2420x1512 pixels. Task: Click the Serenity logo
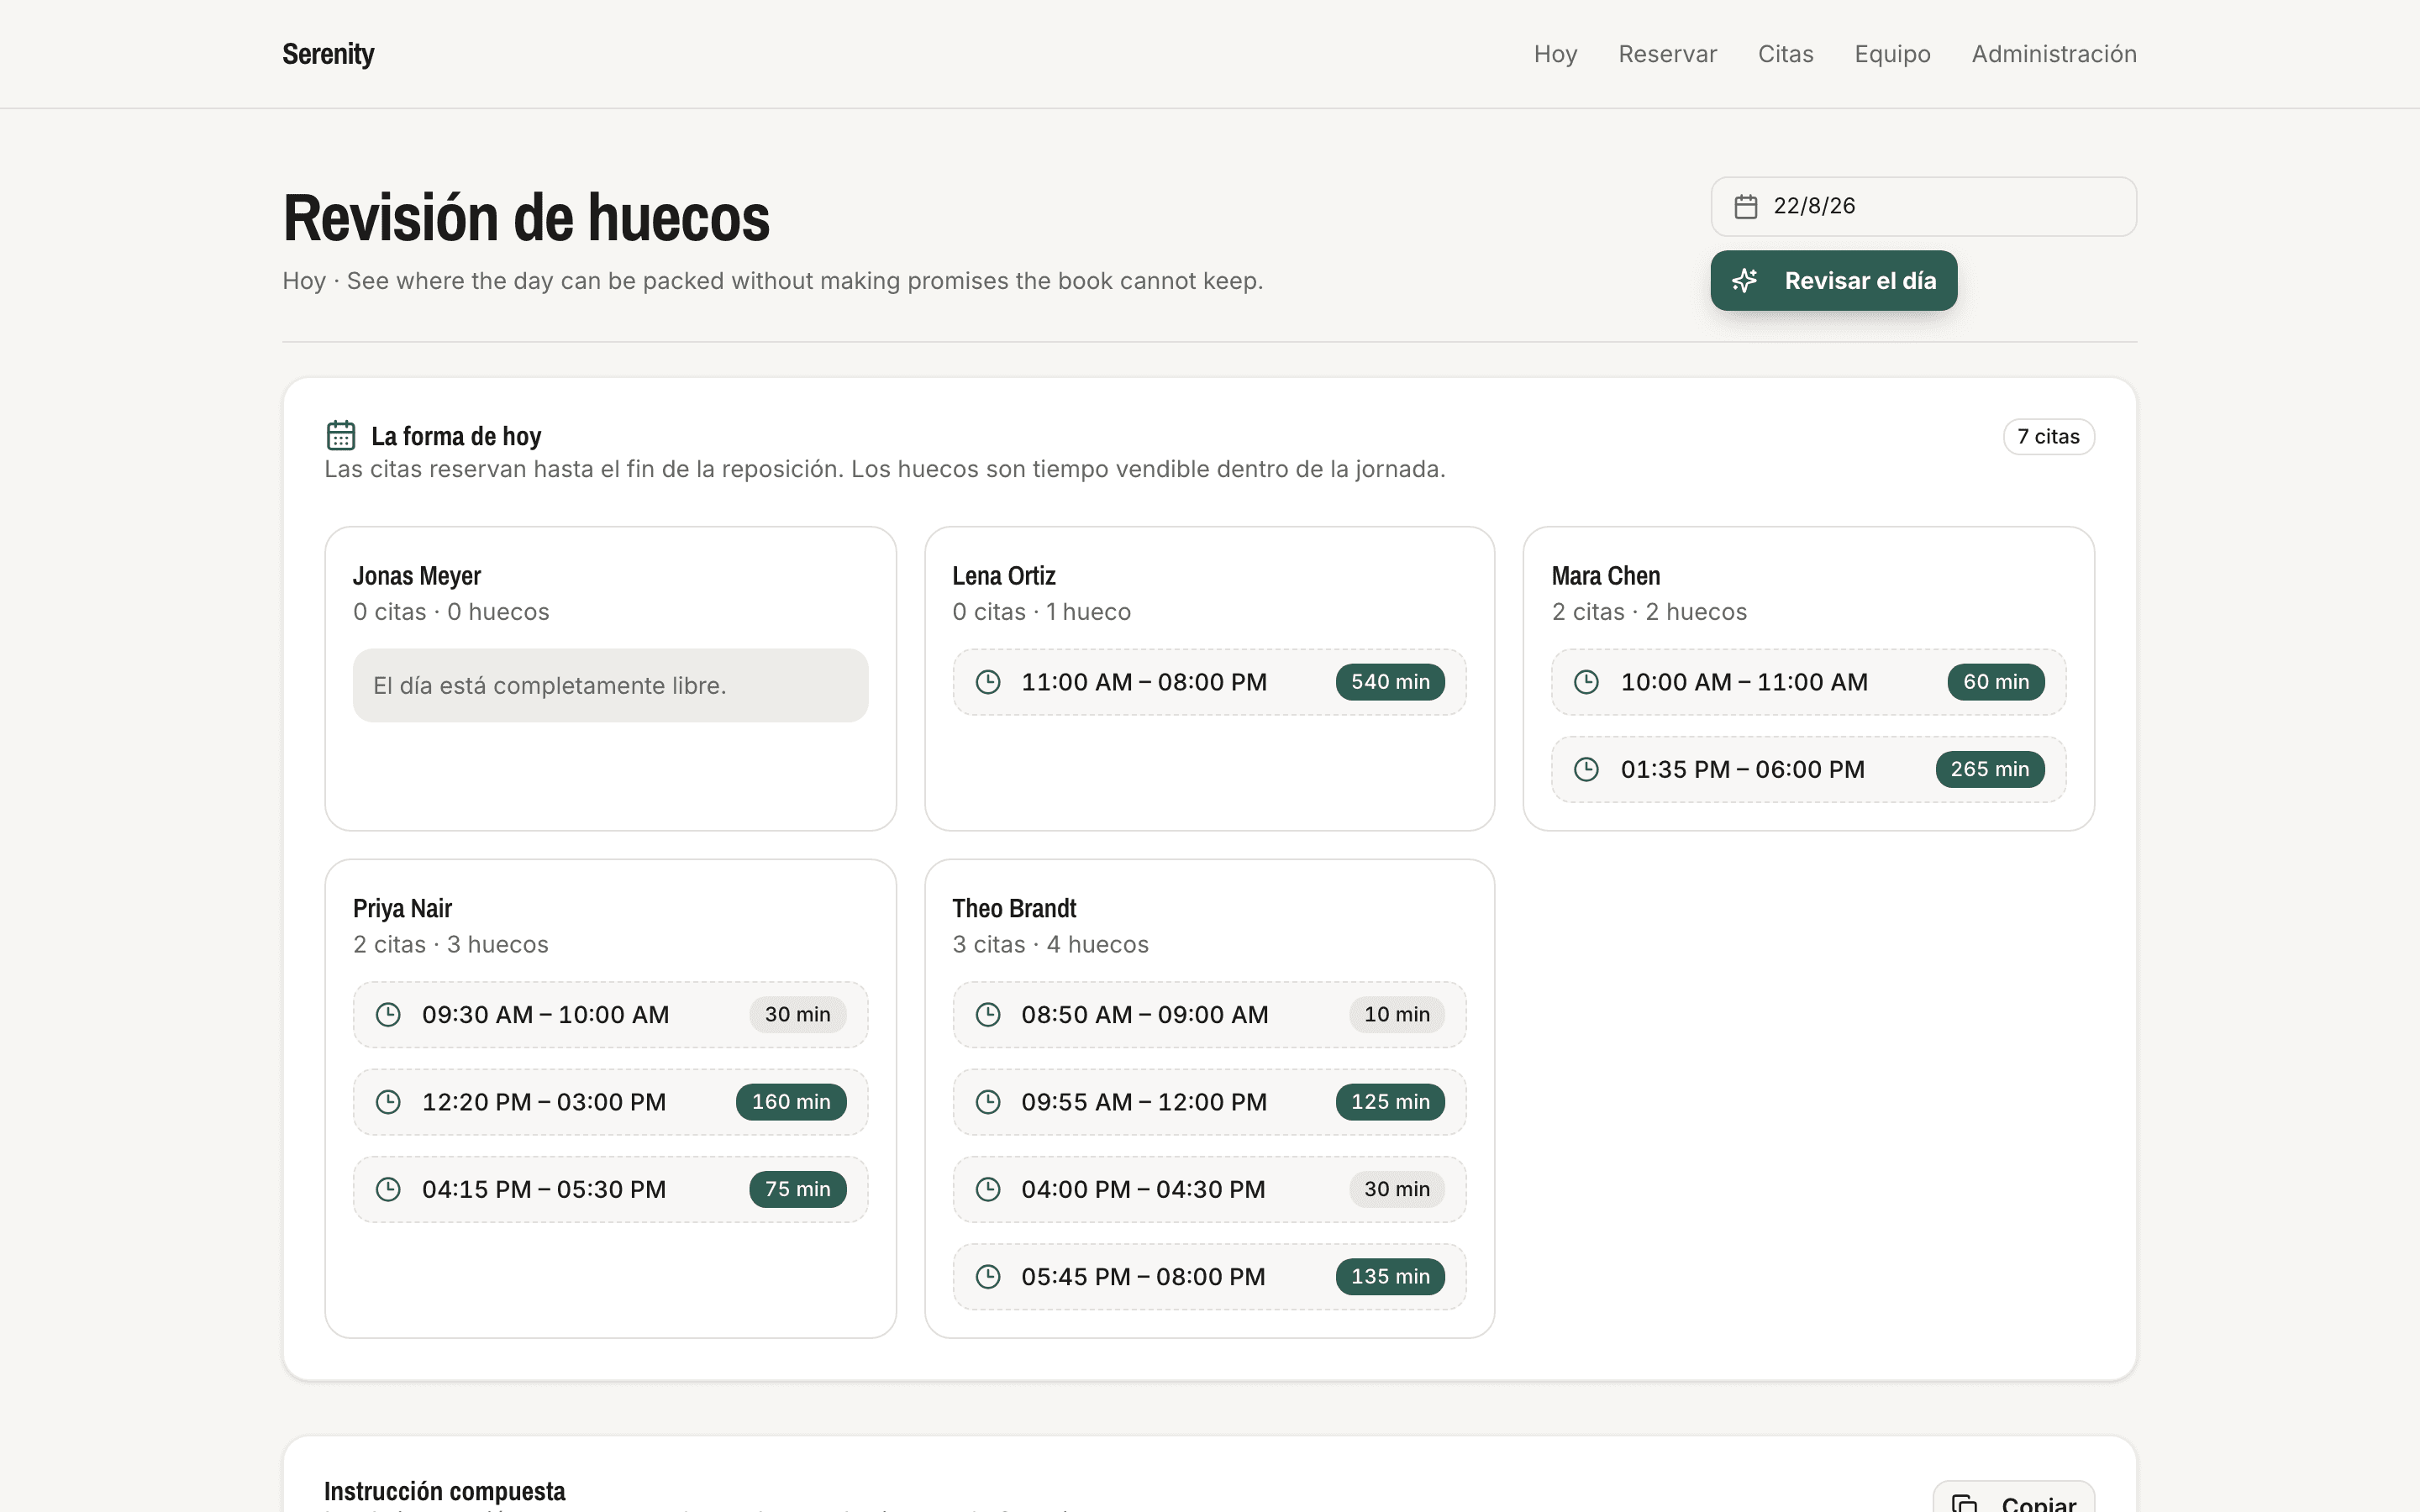point(328,54)
